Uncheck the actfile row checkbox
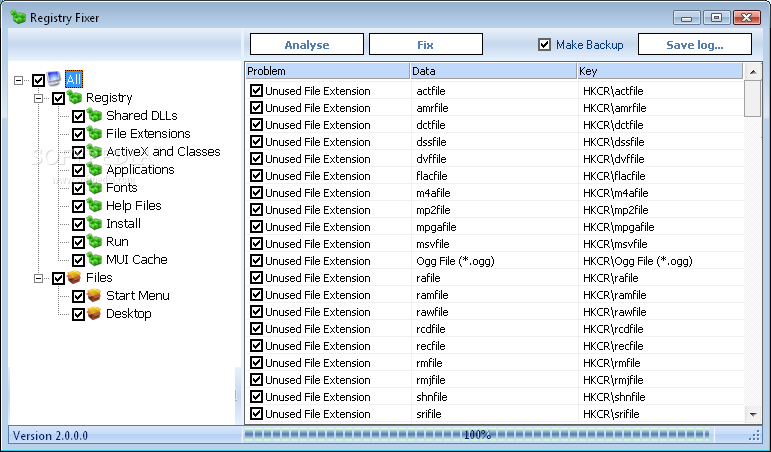The image size is (771, 452). (256, 90)
